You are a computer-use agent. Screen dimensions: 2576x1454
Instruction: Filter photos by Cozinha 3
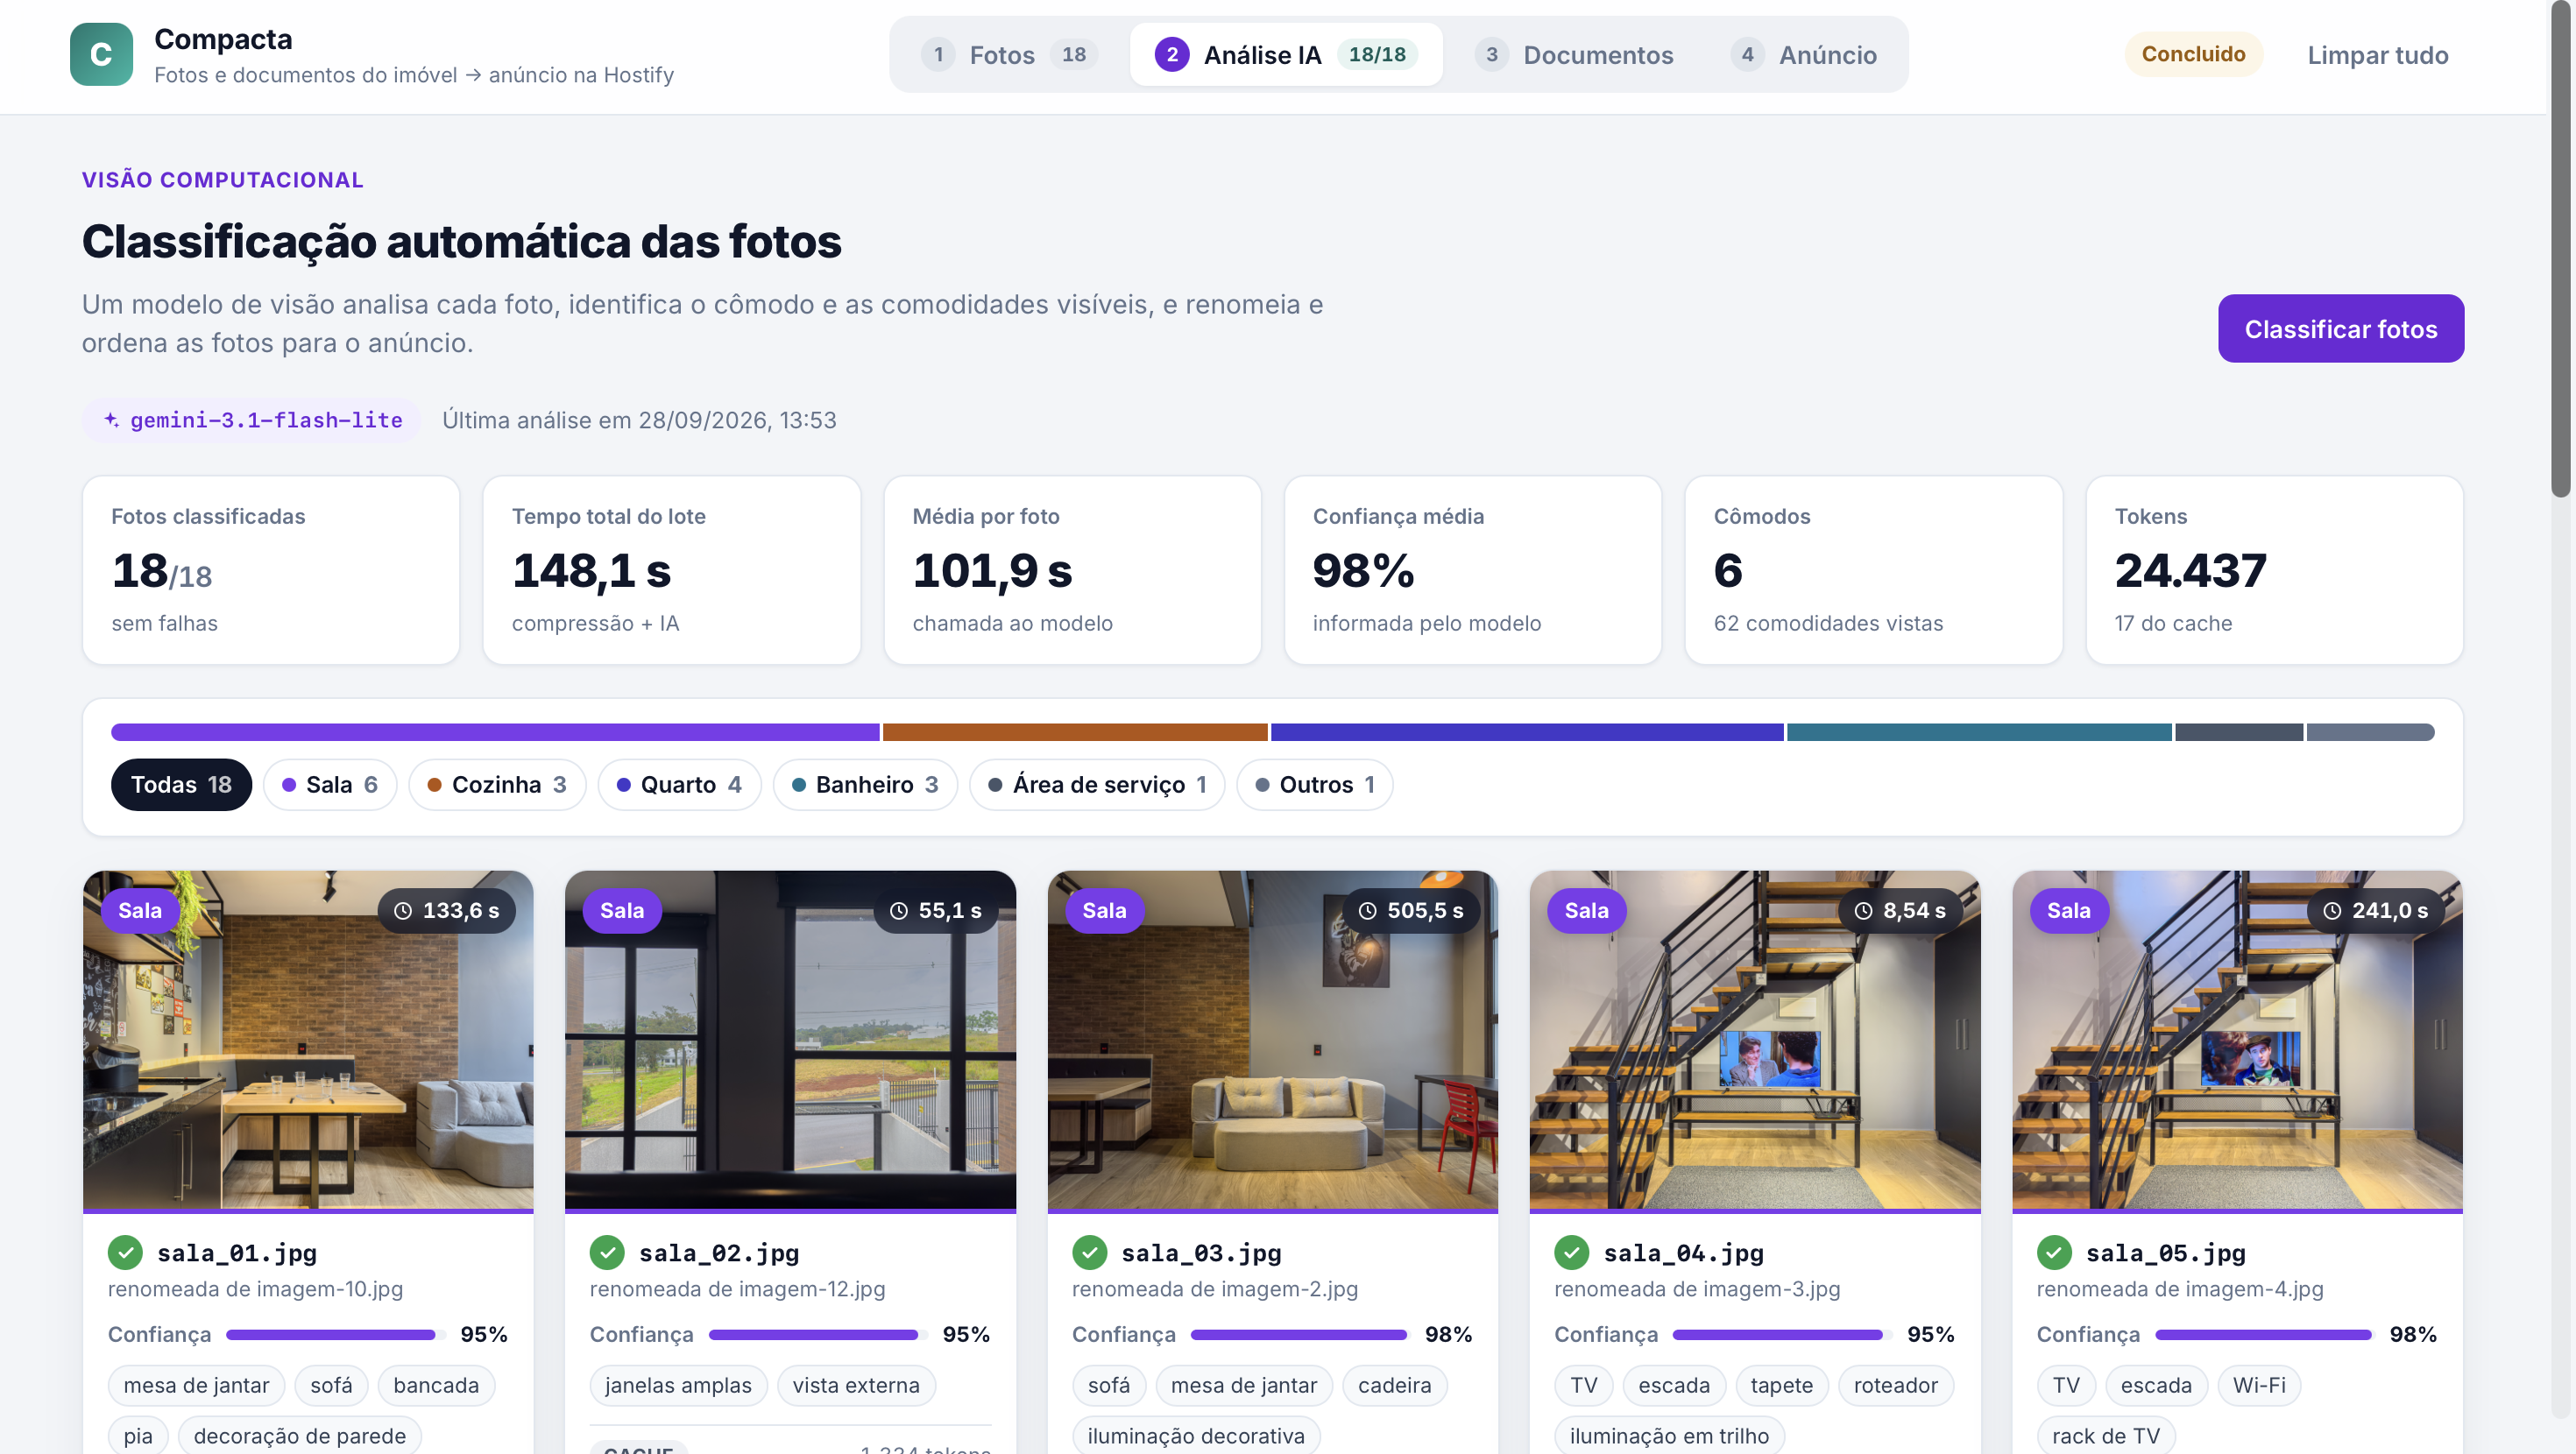[497, 785]
